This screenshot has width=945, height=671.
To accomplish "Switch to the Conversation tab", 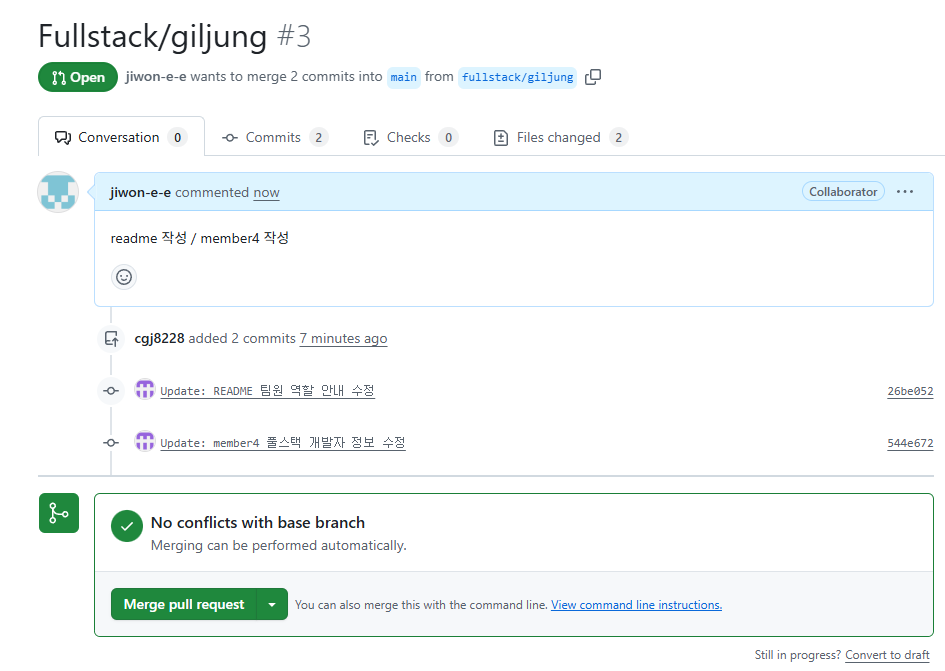I will tap(121, 137).
